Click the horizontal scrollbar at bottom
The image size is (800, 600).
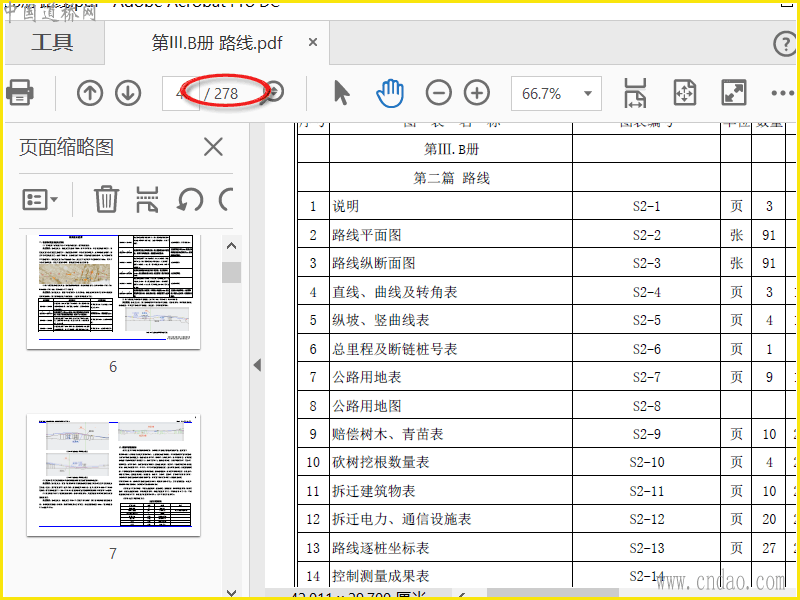tap(552, 594)
